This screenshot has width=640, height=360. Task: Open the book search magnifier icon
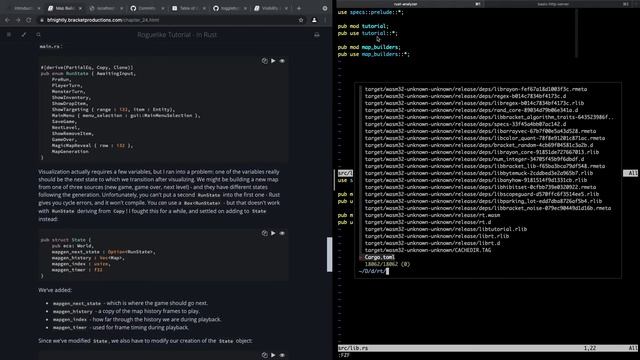(x=38, y=35)
